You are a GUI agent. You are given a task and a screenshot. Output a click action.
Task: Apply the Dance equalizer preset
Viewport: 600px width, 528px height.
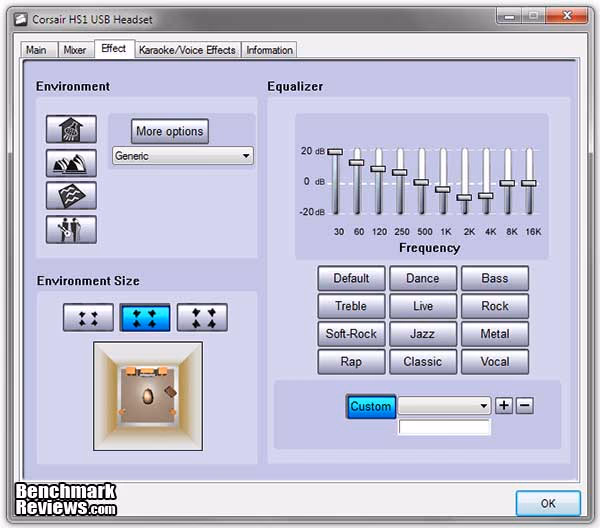tap(423, 278)
